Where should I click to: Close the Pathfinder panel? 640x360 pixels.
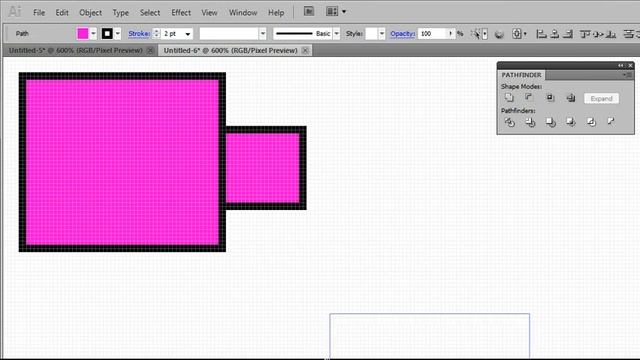click(x=631, y=65)
